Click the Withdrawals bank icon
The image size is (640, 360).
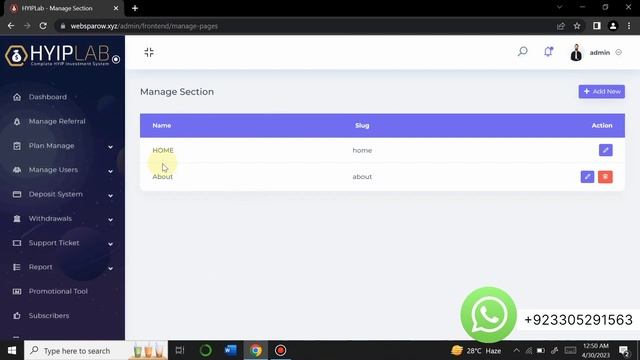(x=17, y=219)
